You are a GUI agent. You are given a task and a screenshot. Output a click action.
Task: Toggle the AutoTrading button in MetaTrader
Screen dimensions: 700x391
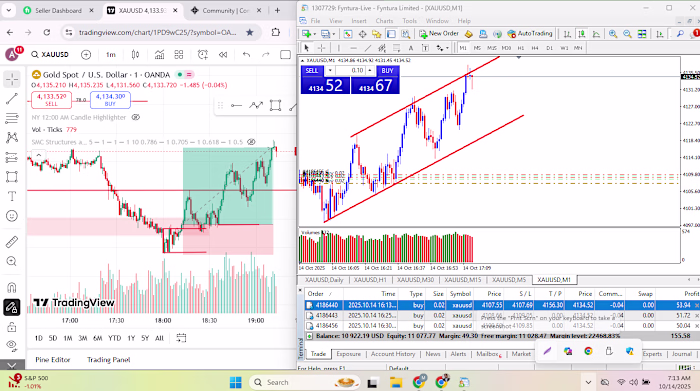tap(530, 33)
